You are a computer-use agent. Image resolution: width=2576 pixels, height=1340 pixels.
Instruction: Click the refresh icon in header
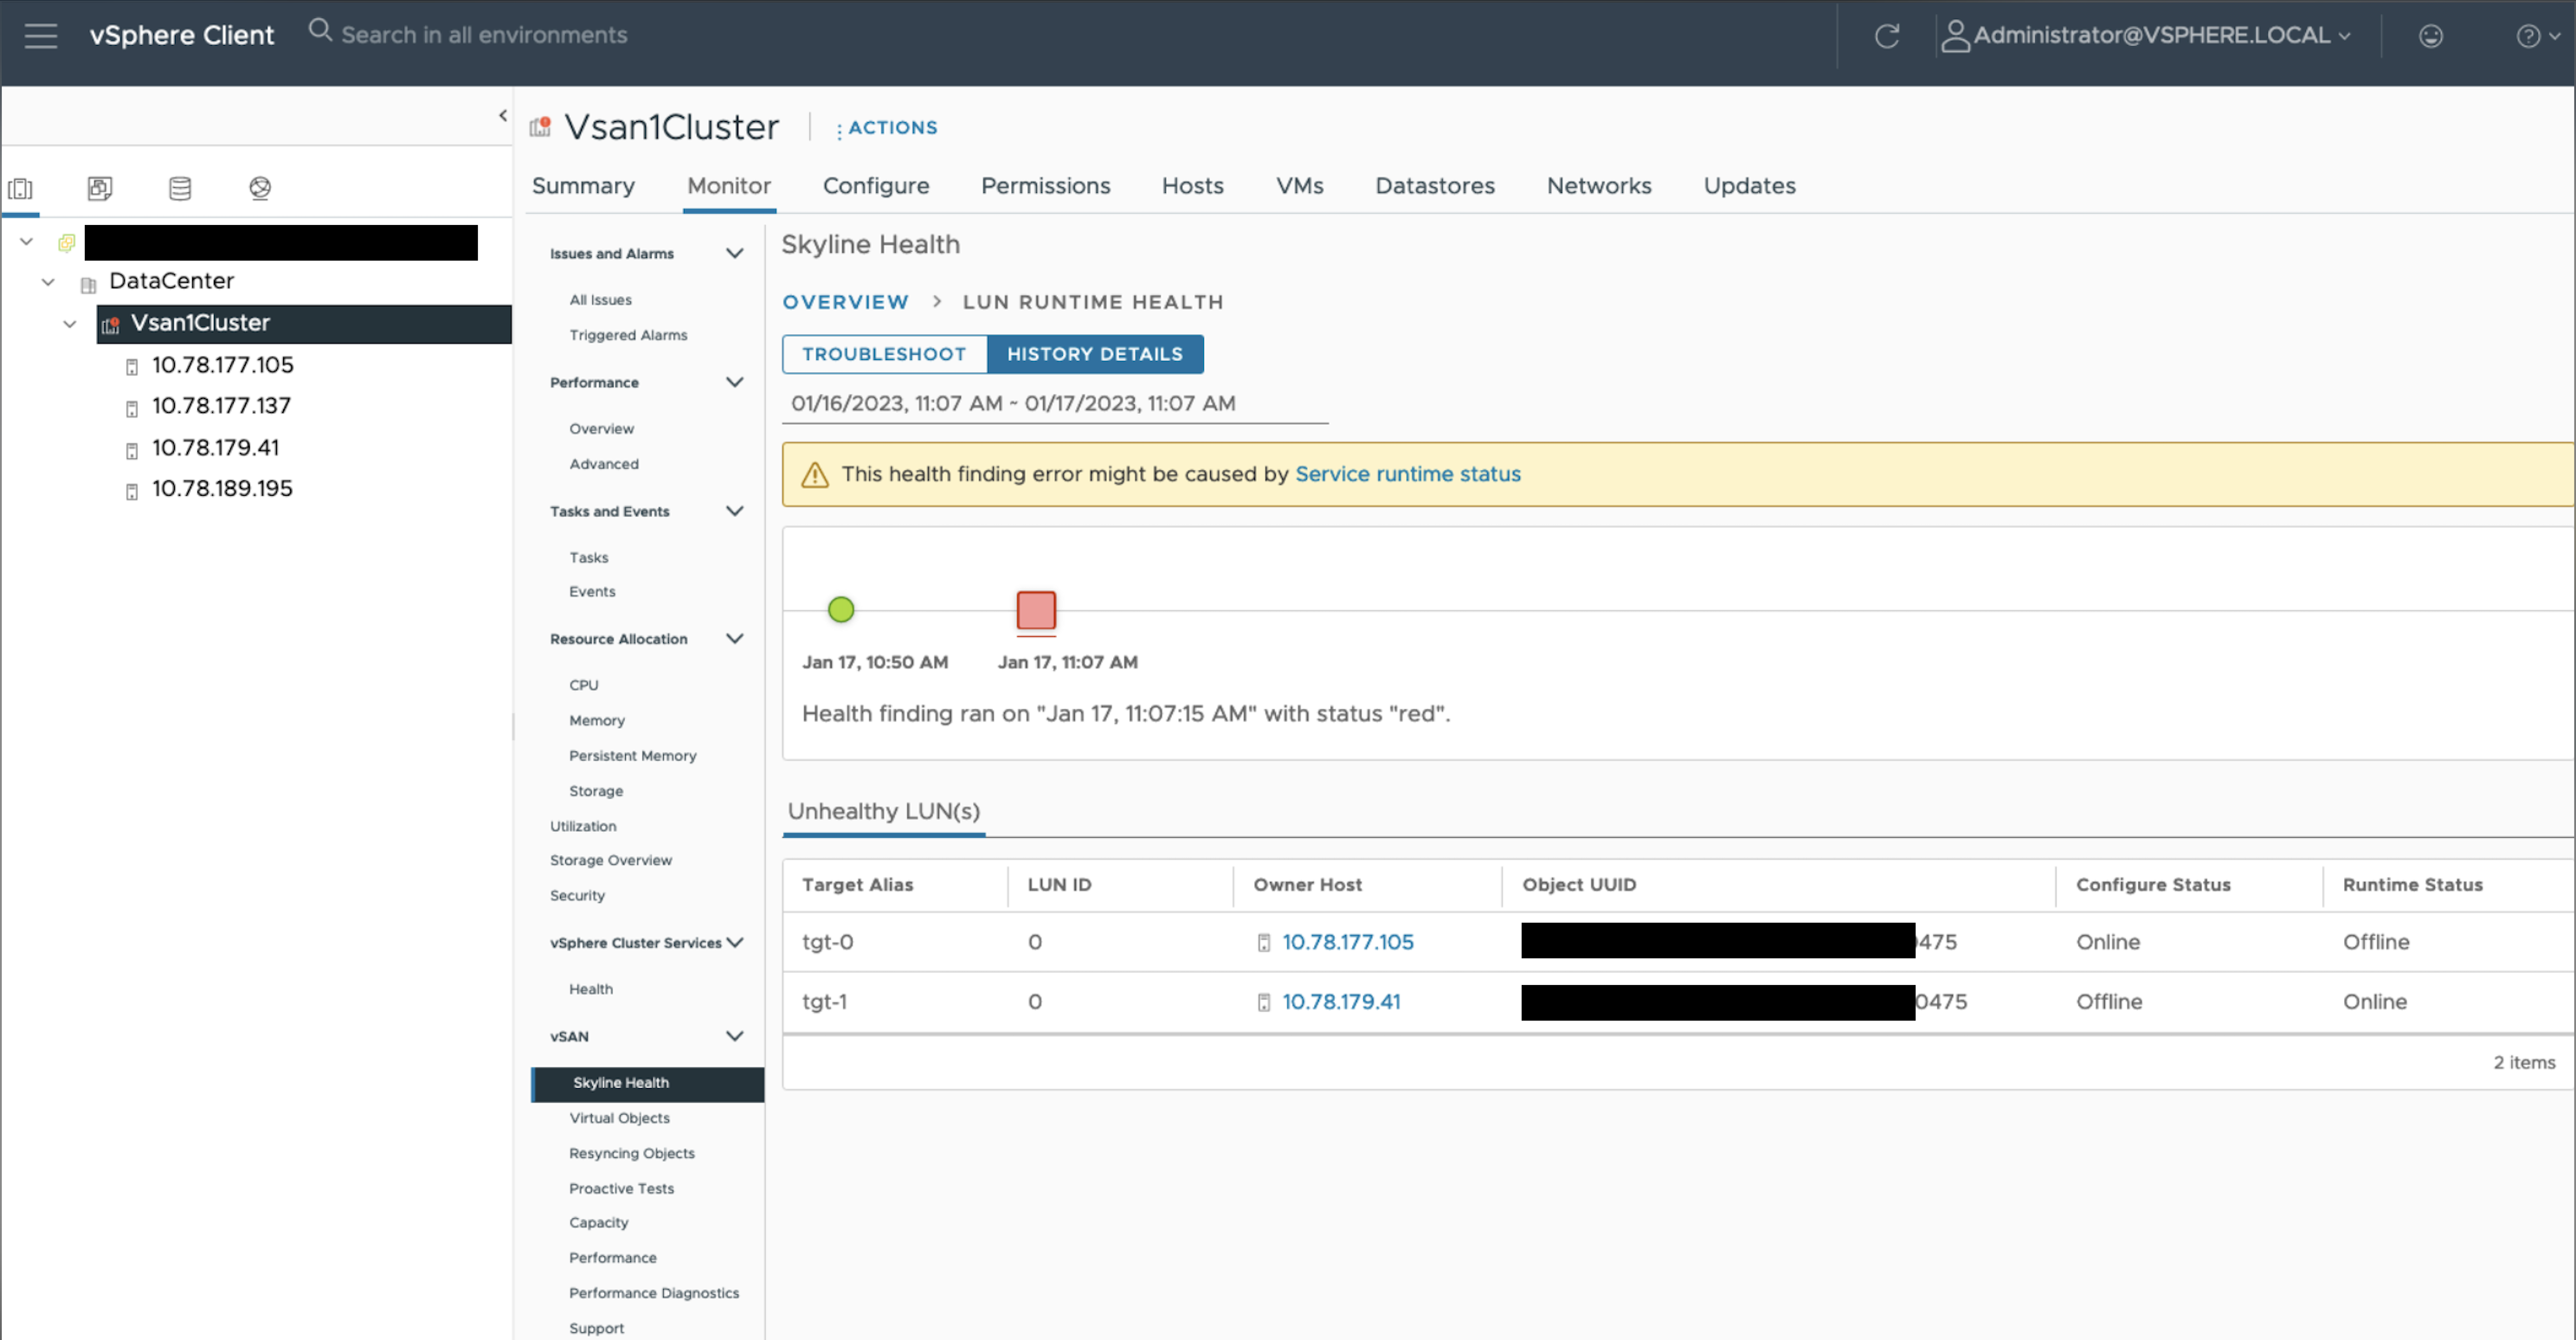[1886, 36]
